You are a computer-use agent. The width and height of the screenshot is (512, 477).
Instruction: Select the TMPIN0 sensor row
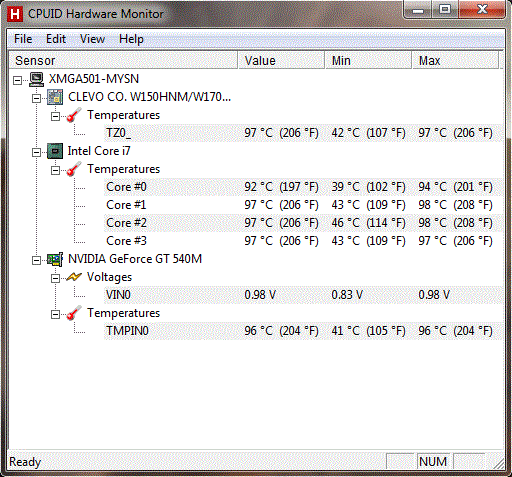pos(303,331)
